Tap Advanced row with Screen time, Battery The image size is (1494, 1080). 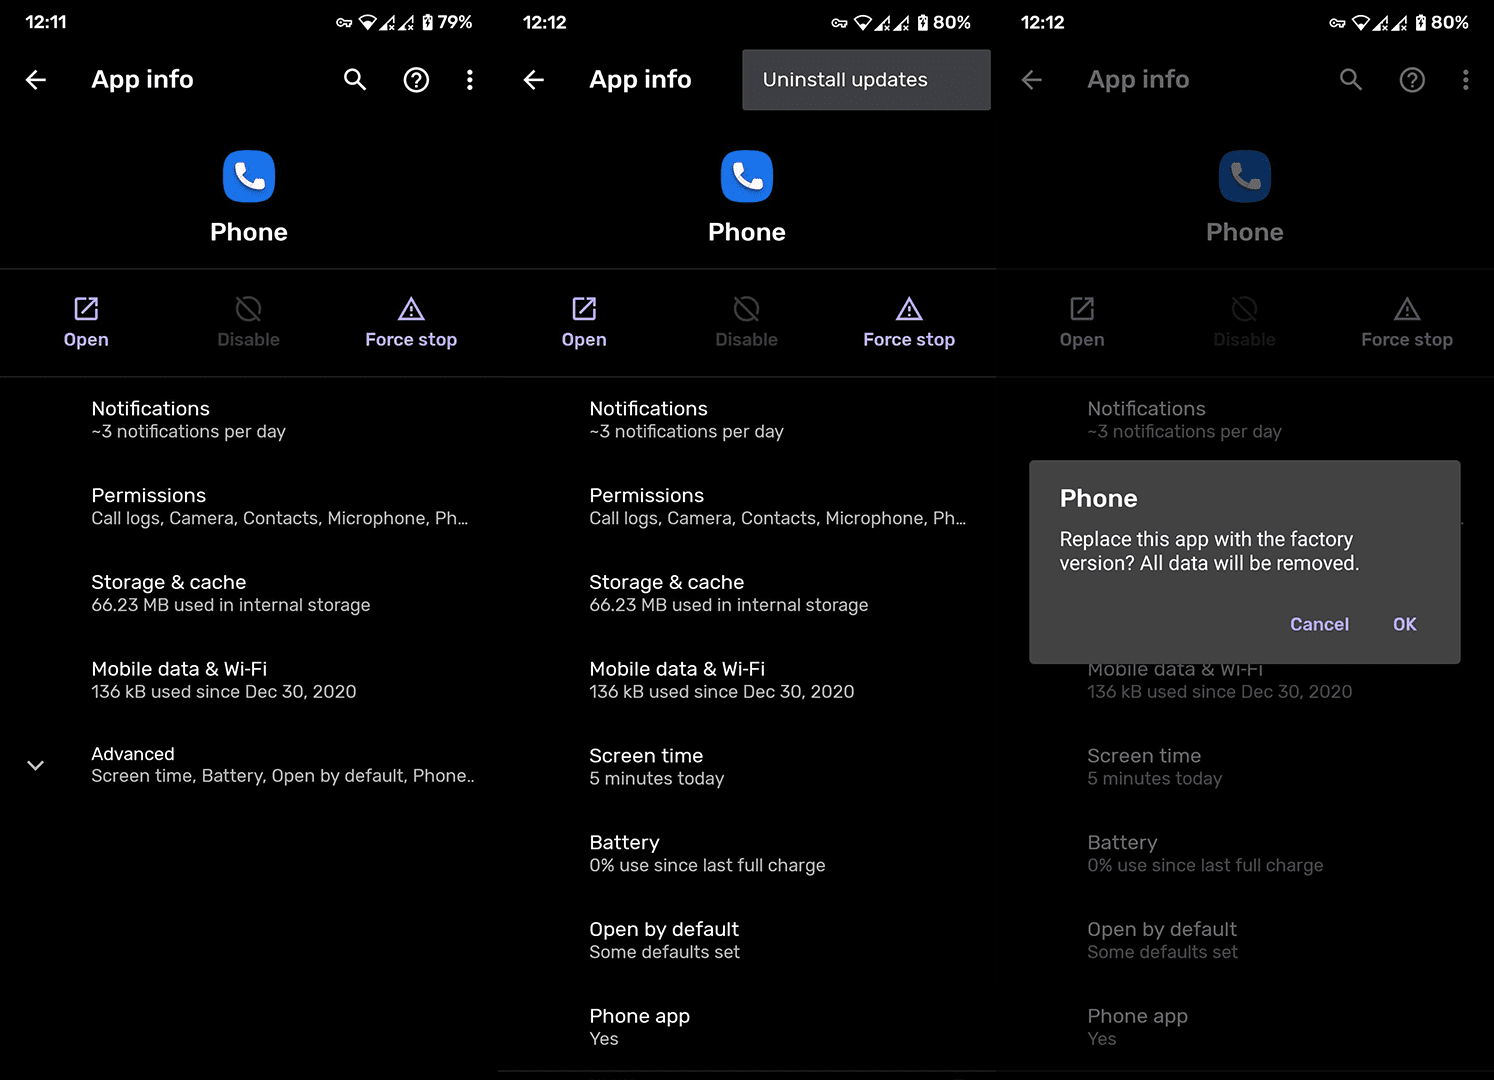(249, 765)
